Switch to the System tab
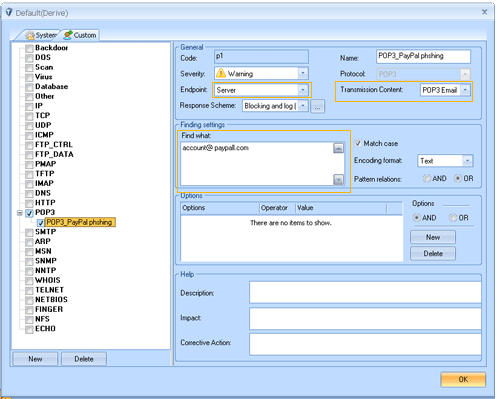Viewport: 500px width, 399px height. coord(41,35)
